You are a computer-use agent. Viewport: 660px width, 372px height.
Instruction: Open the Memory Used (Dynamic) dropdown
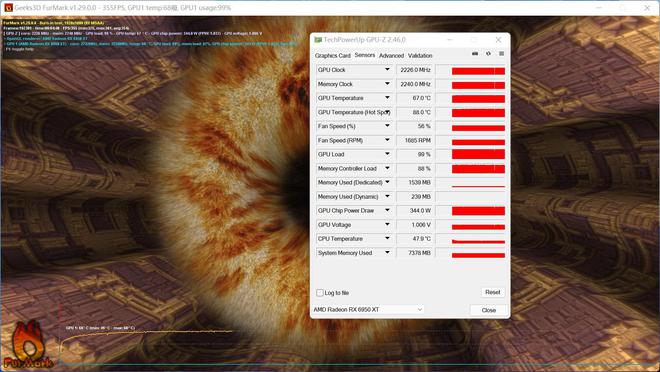click(387, 197)
